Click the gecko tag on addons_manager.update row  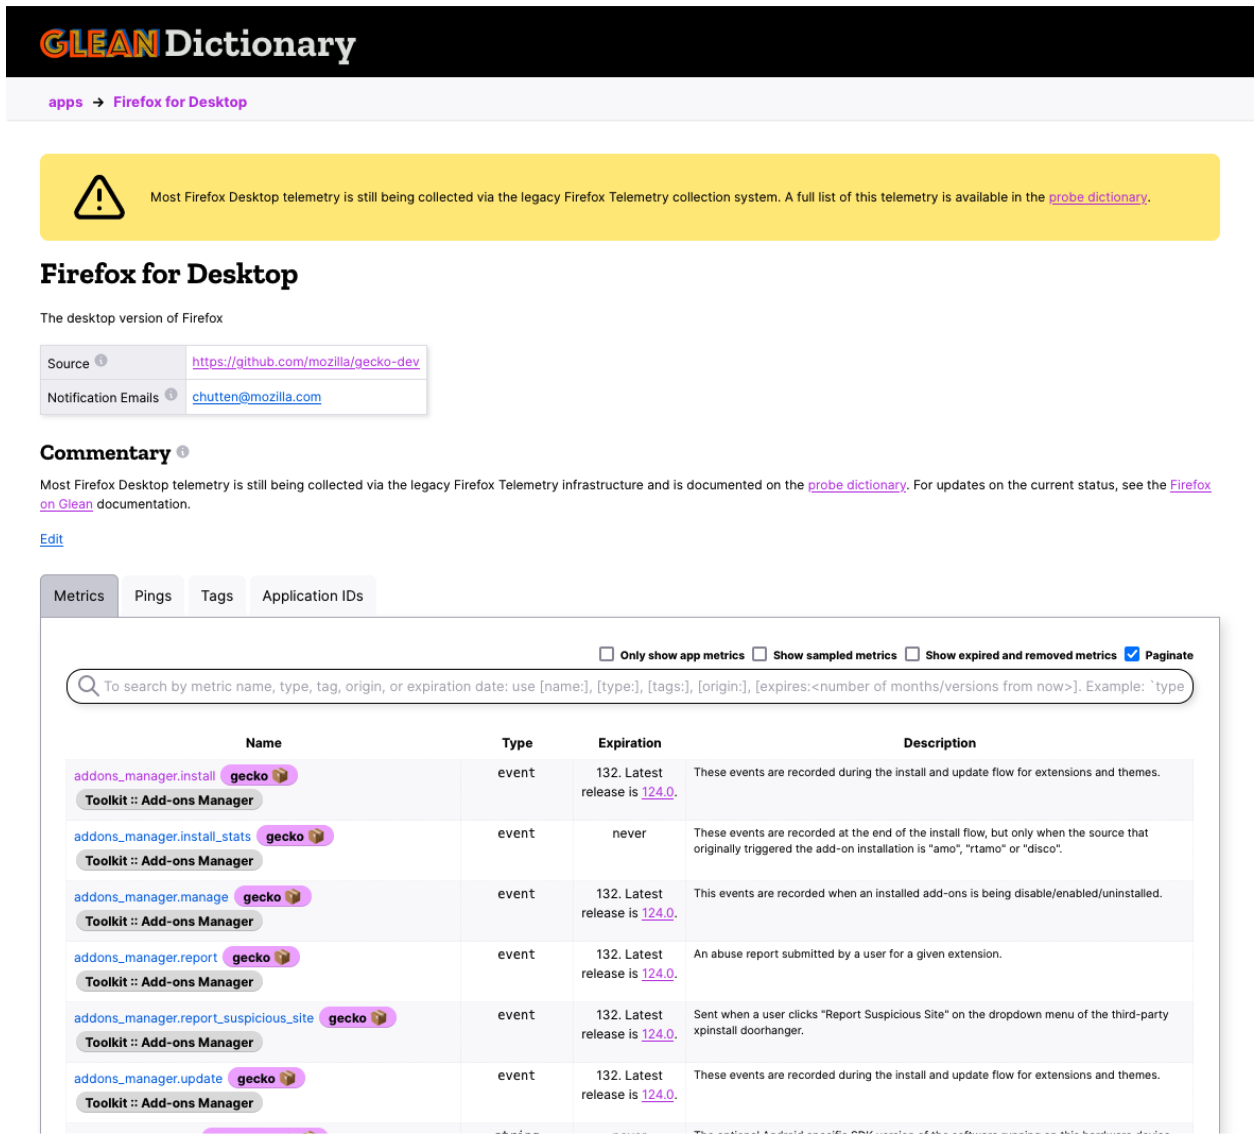267,1079
